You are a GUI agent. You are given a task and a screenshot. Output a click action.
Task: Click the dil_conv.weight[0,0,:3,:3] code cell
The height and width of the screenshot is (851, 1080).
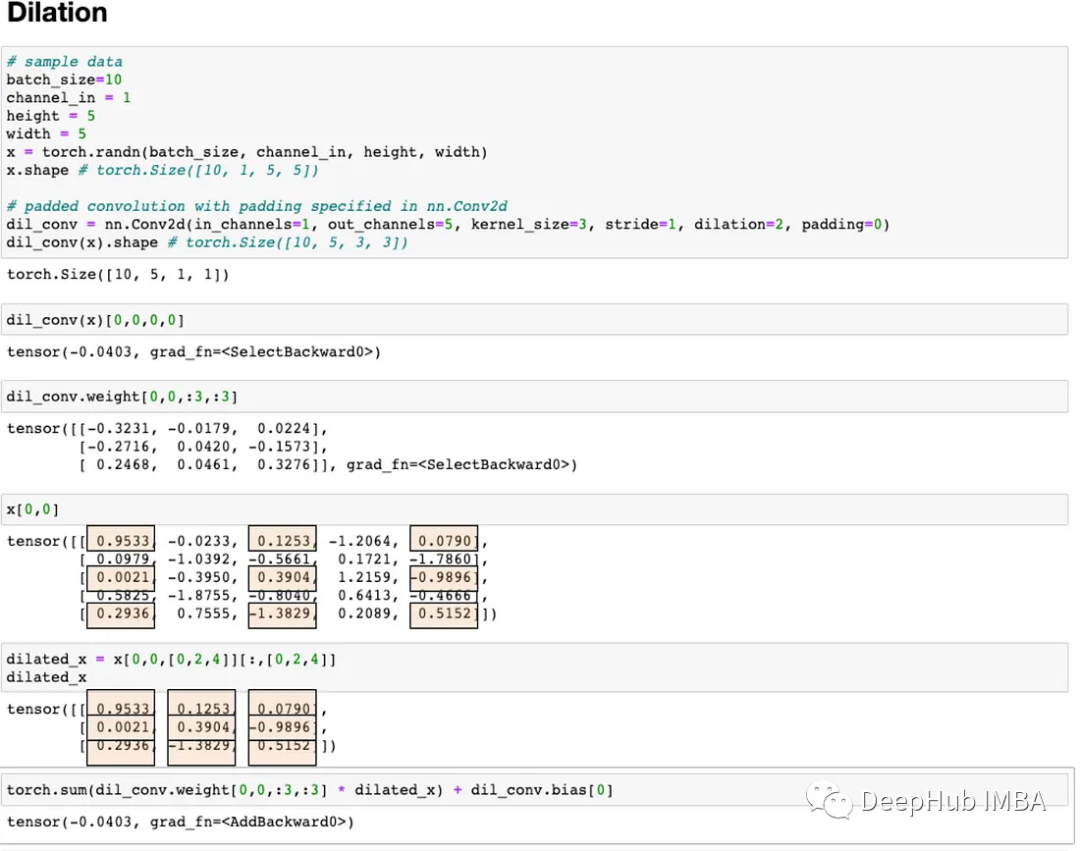tap(534, 397)
